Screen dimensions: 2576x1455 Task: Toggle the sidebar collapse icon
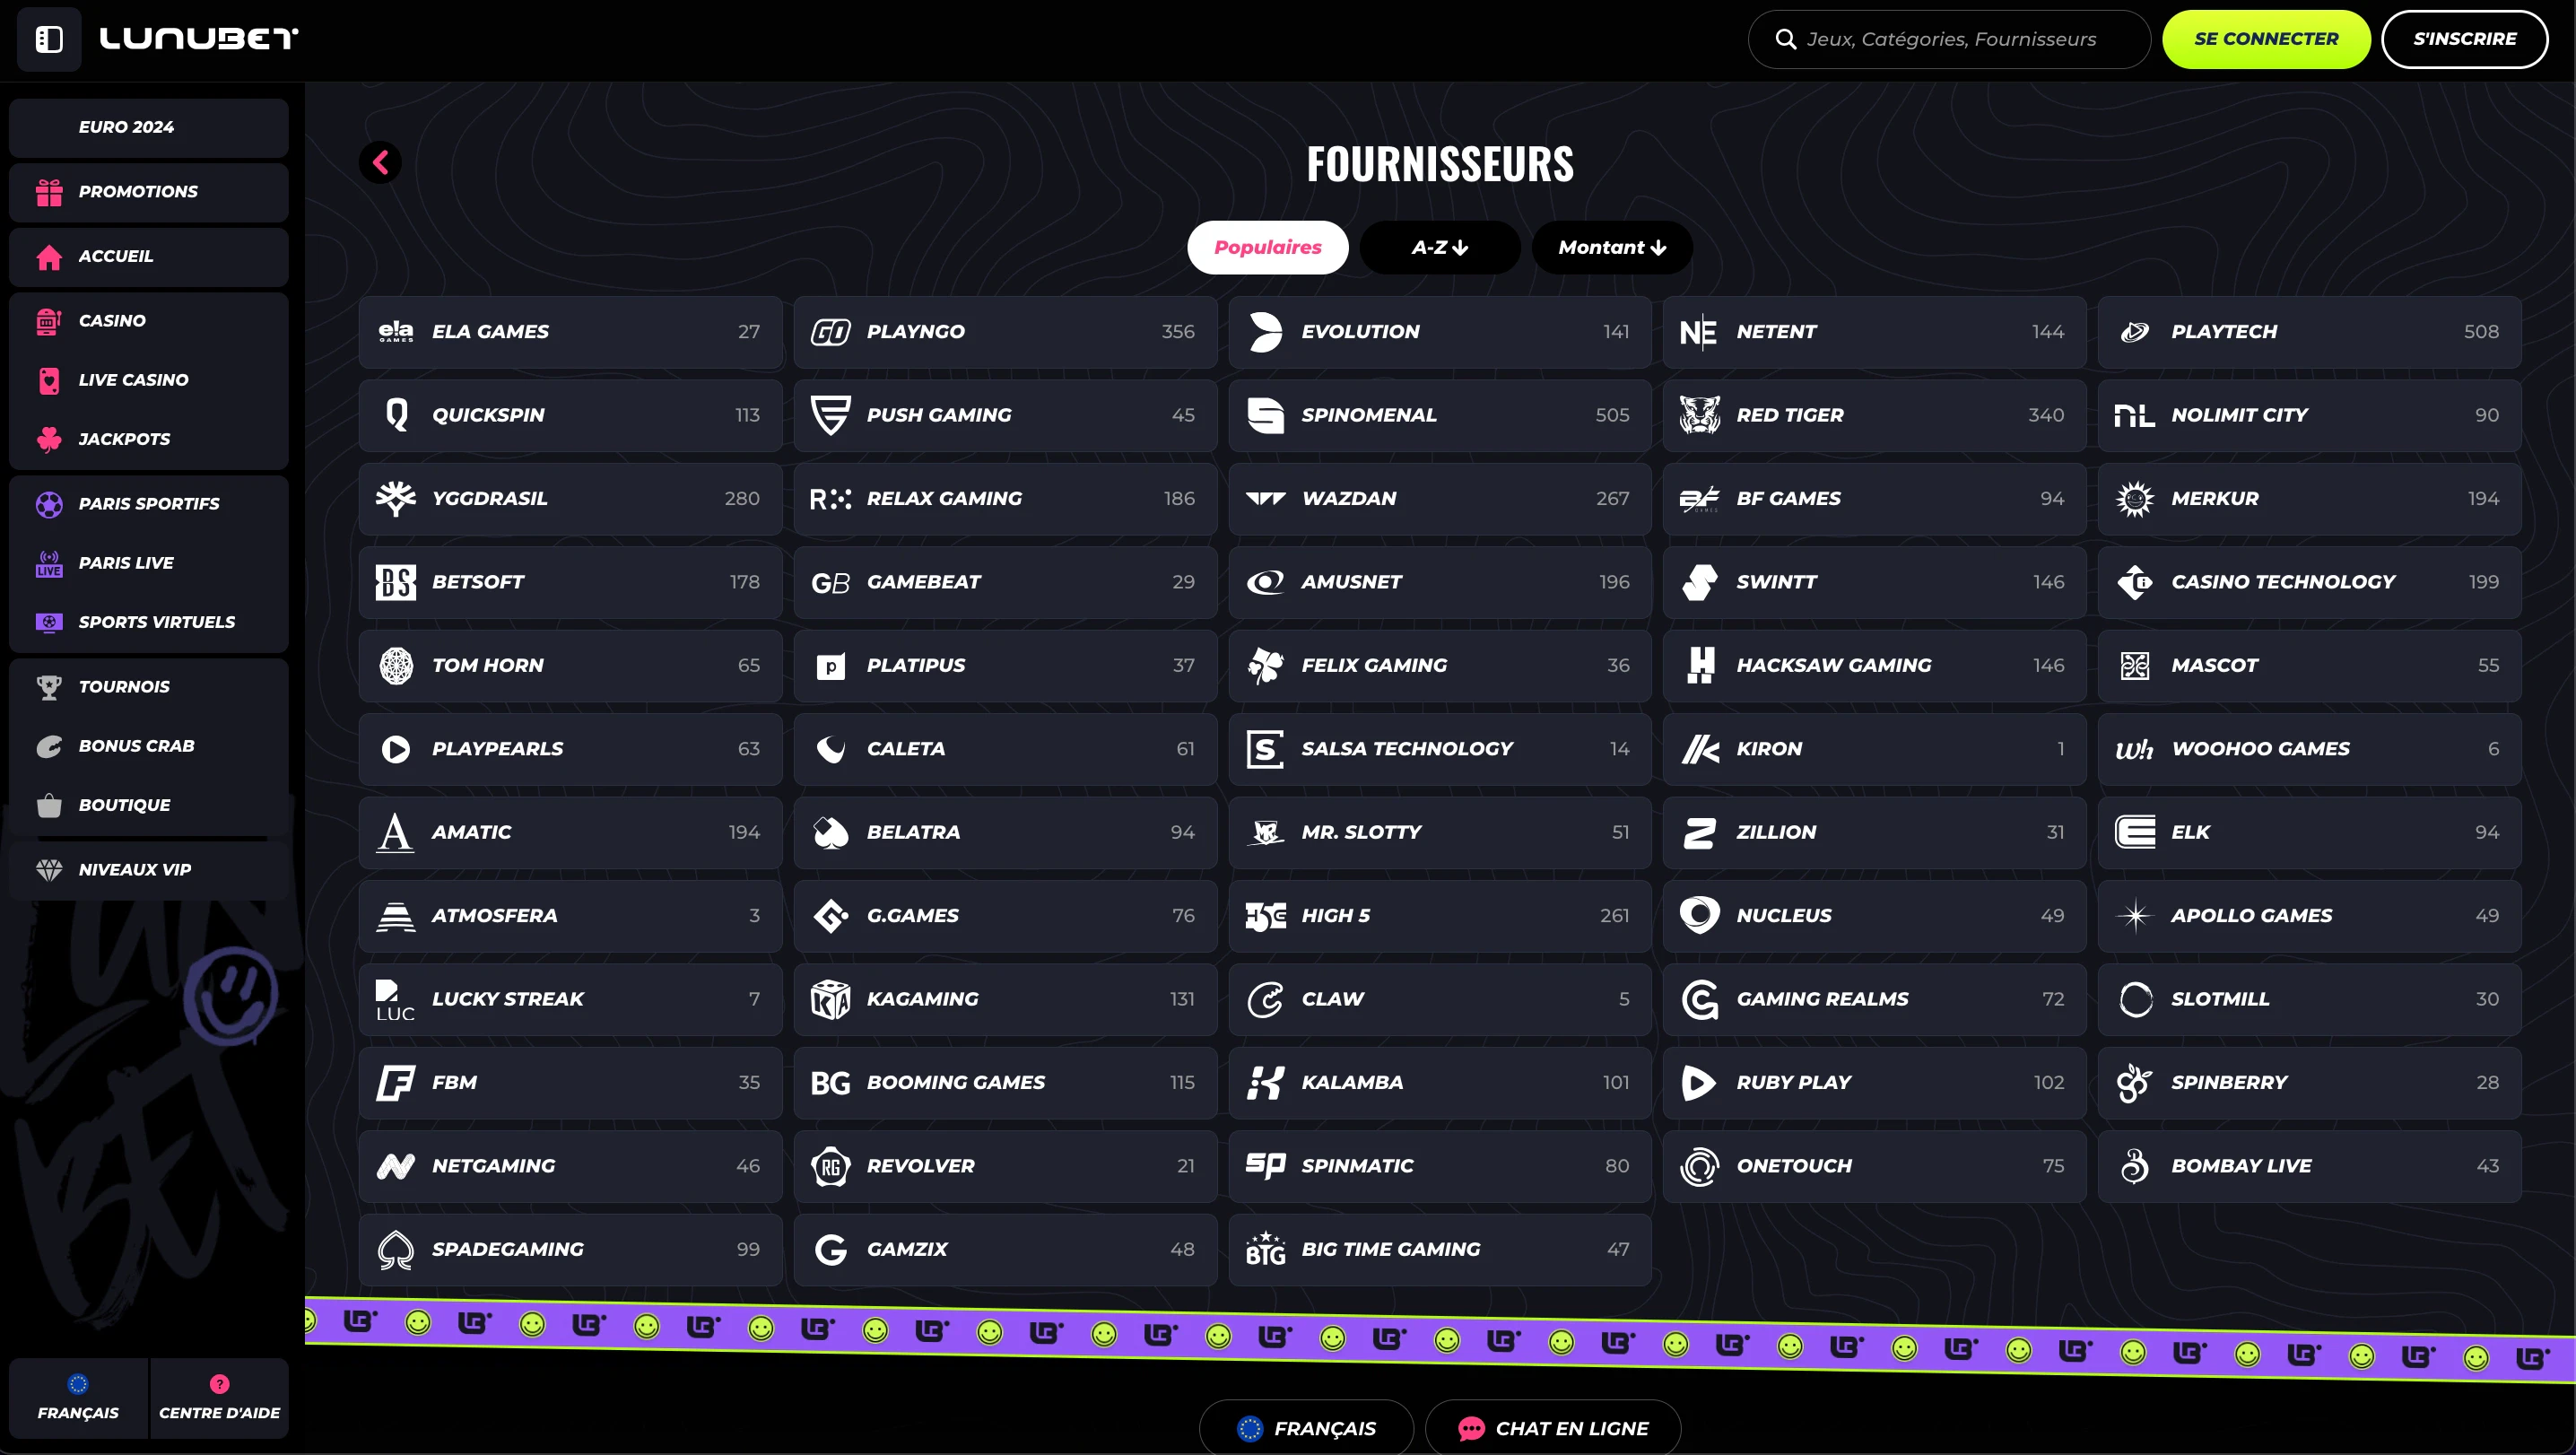[49, 39]
